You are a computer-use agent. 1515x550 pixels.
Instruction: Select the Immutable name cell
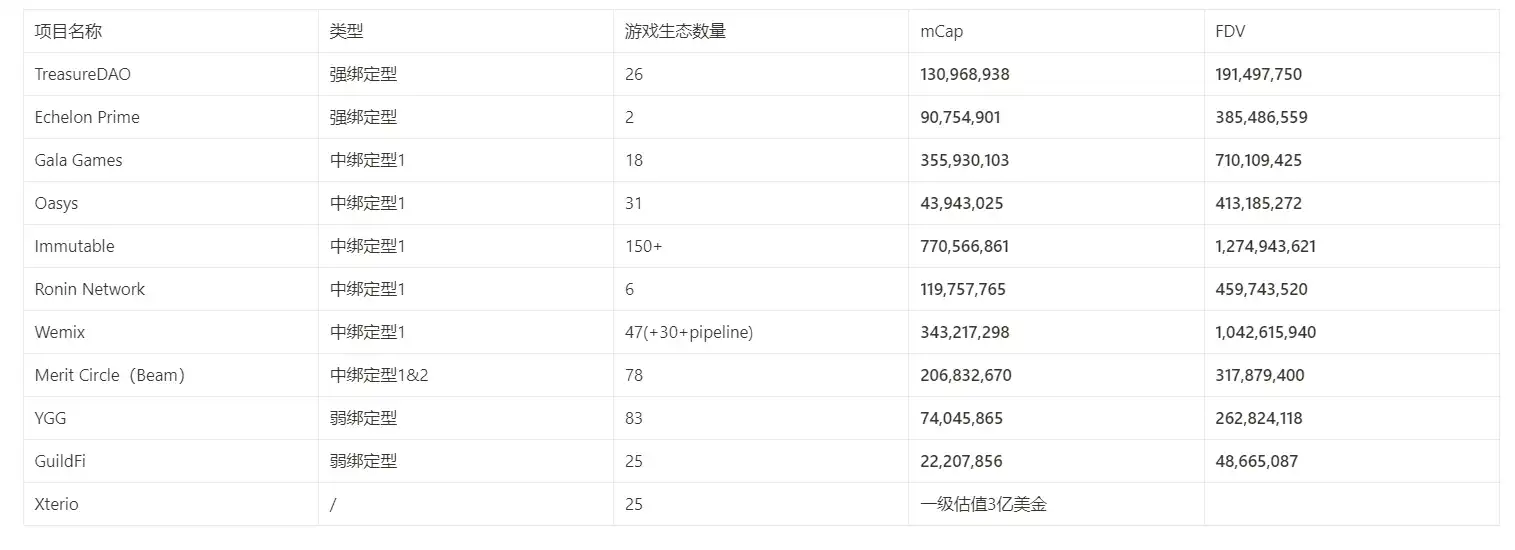pos(74,246)
